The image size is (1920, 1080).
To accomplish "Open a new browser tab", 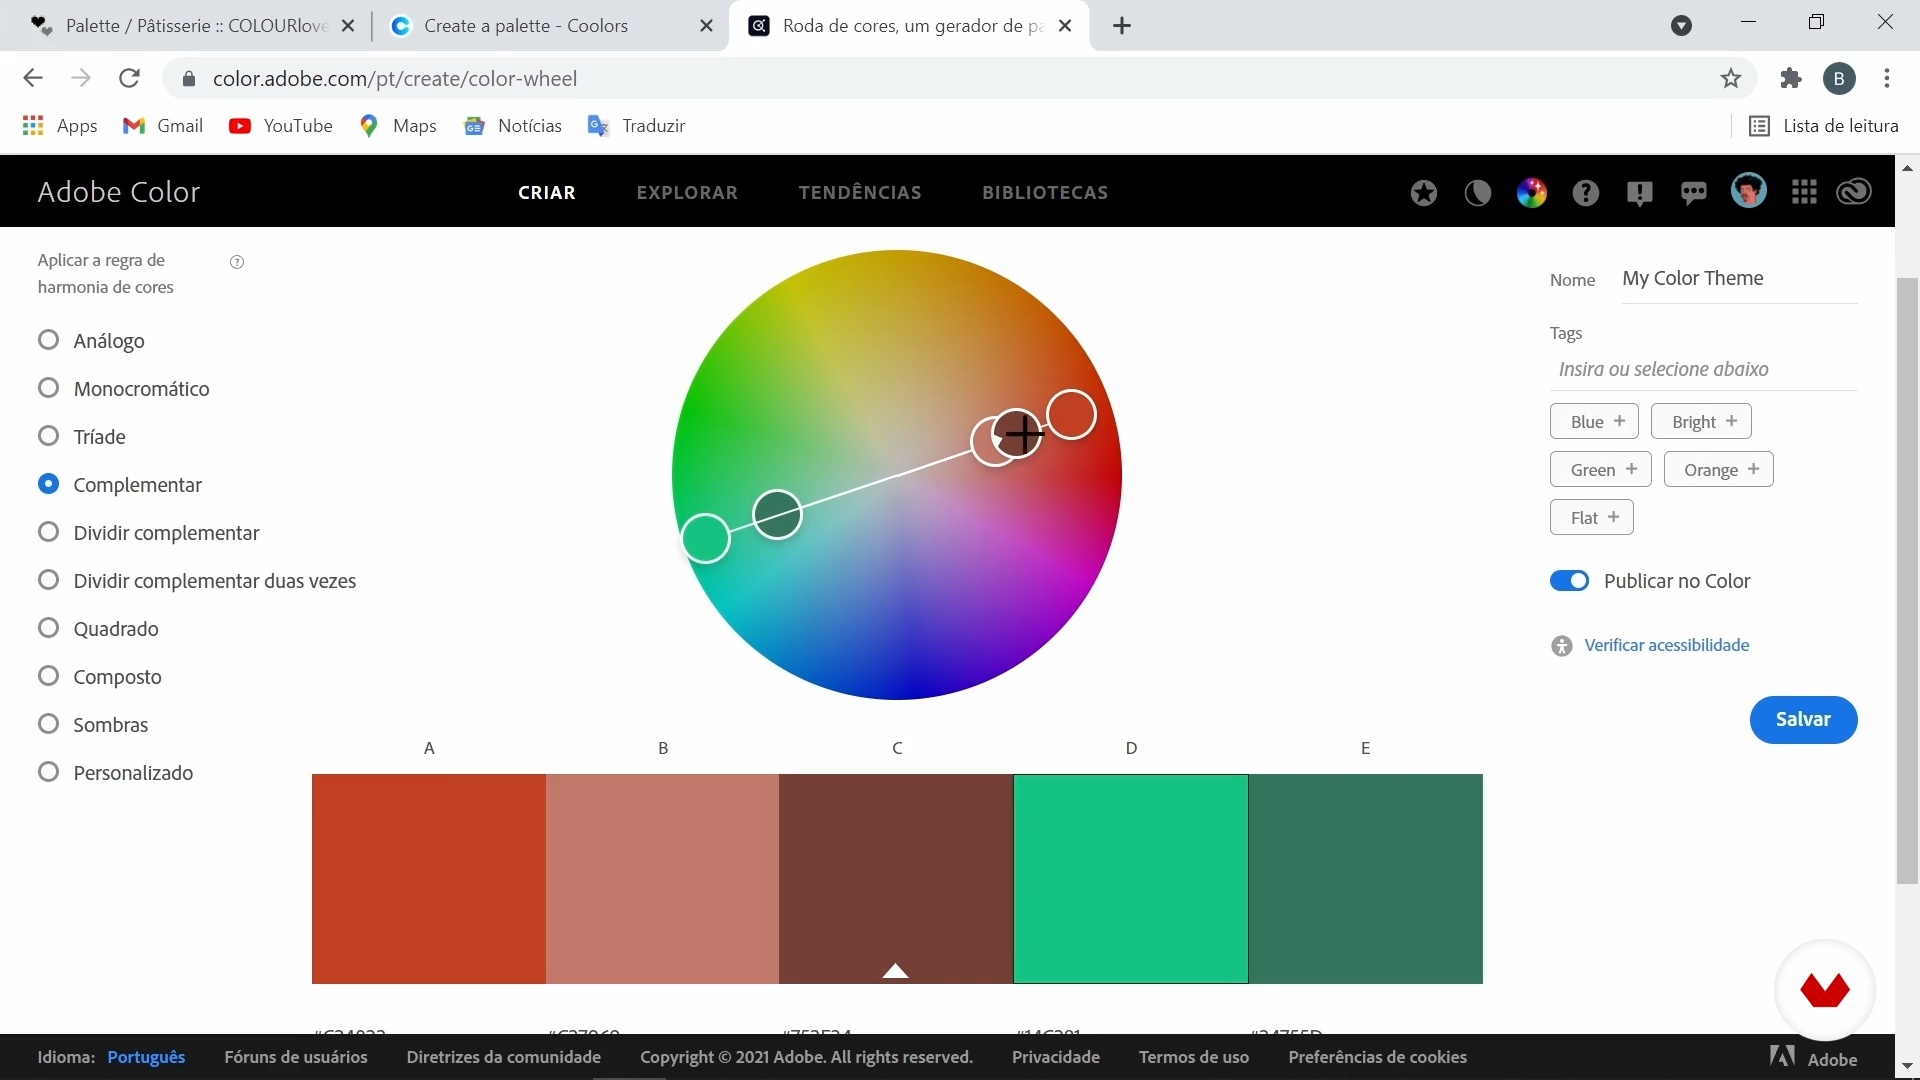I will [x=1122, y=26].
